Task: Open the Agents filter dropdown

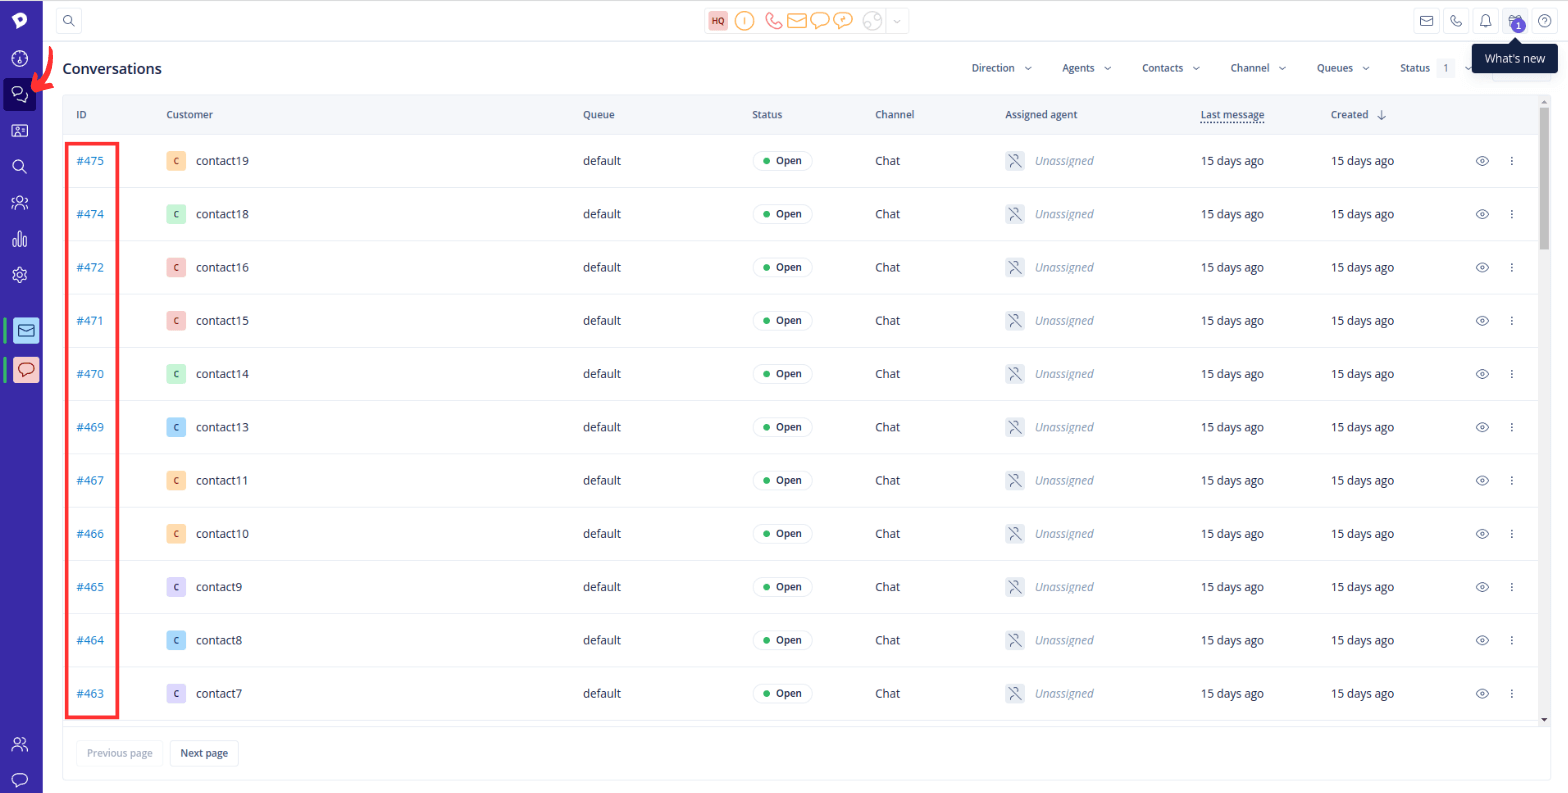Action: 1087,68
